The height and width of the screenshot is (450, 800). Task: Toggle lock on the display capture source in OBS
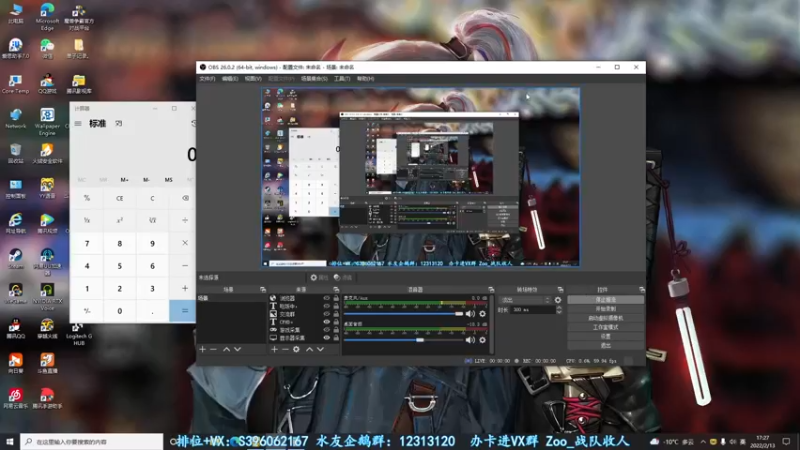coord(336,338)
